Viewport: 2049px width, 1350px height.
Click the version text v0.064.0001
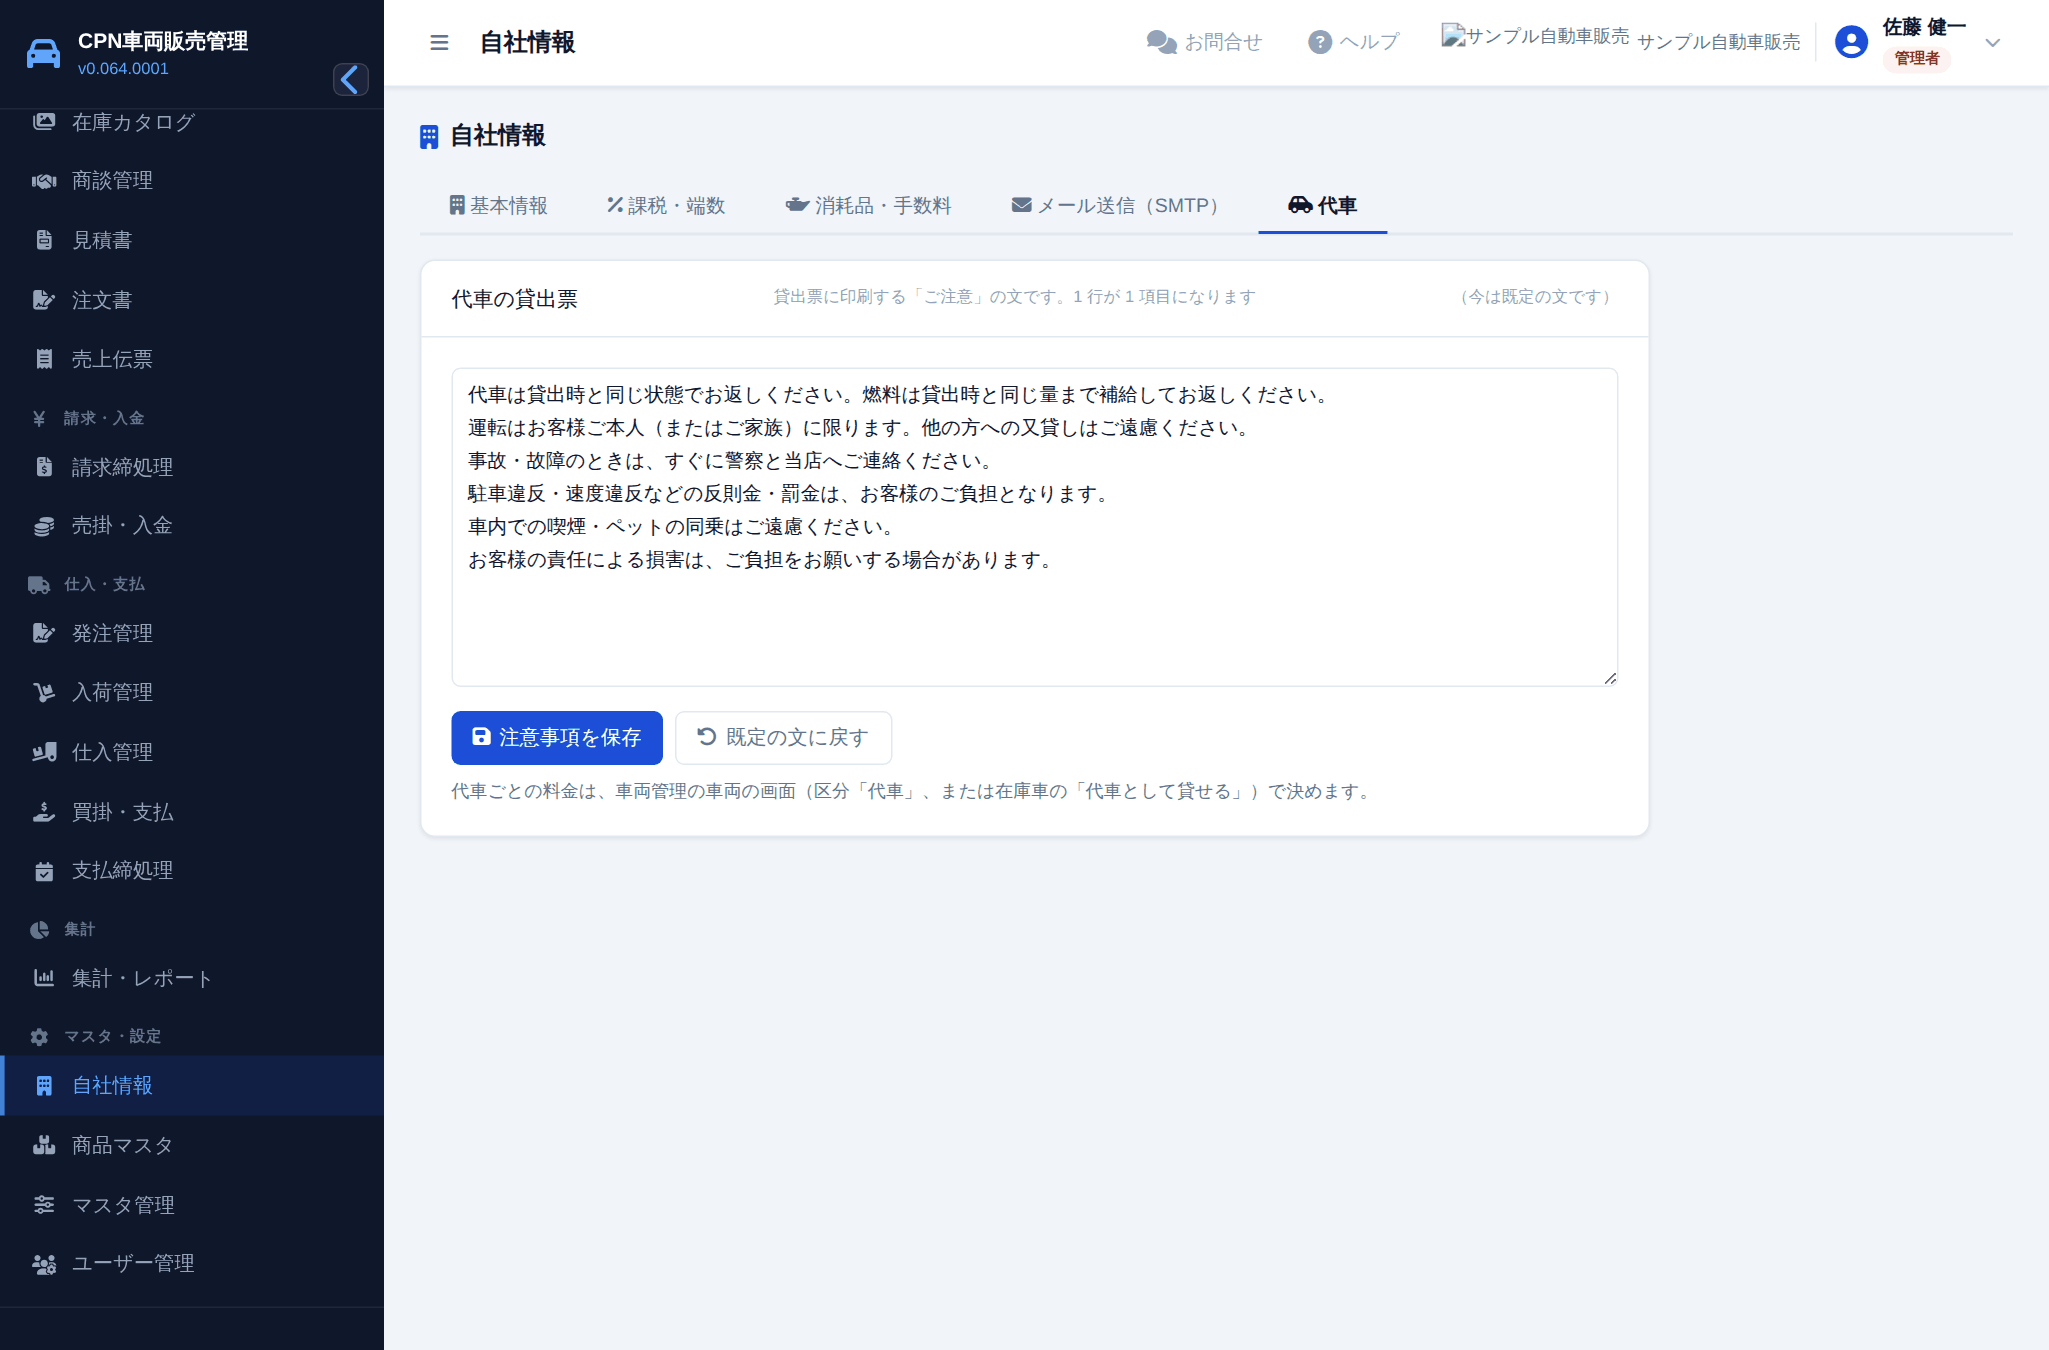[123, 69]
